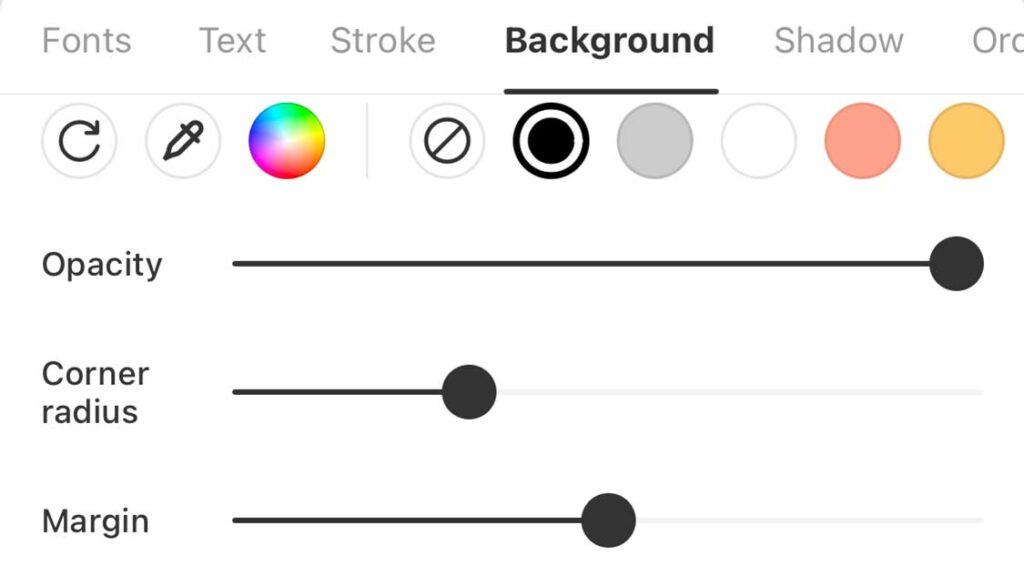This screenshot has width=1024, height=576.
Task: Switch to the Fonts tab
Action: (87, 40)
